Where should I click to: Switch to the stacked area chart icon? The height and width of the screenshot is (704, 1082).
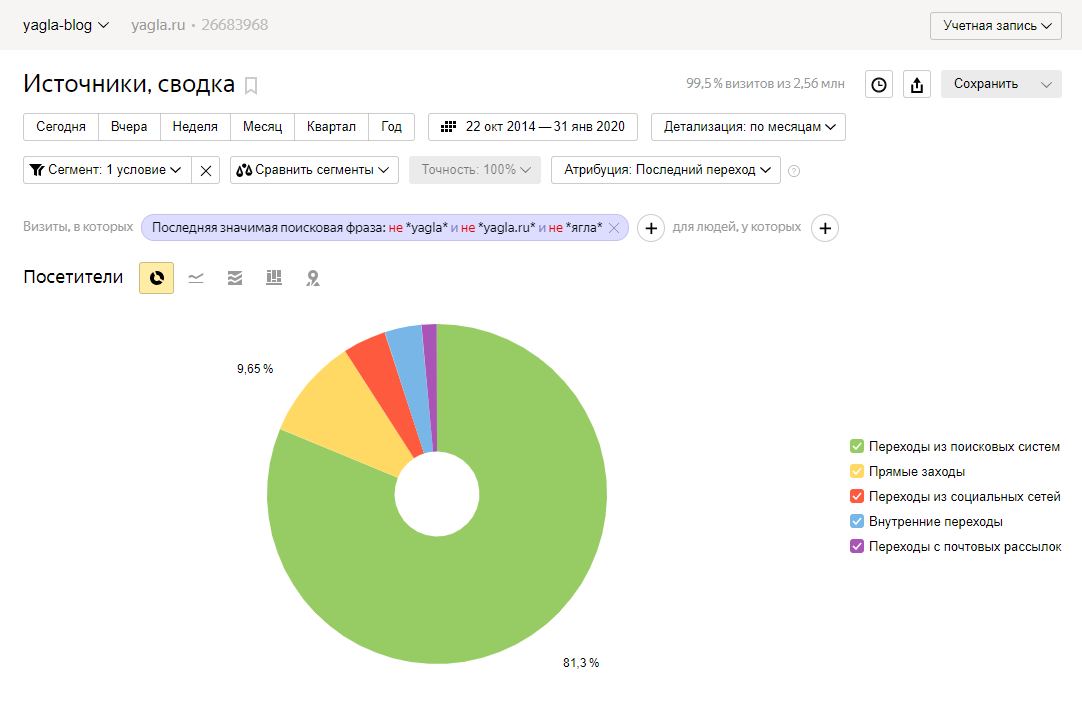tap(235, 278)
